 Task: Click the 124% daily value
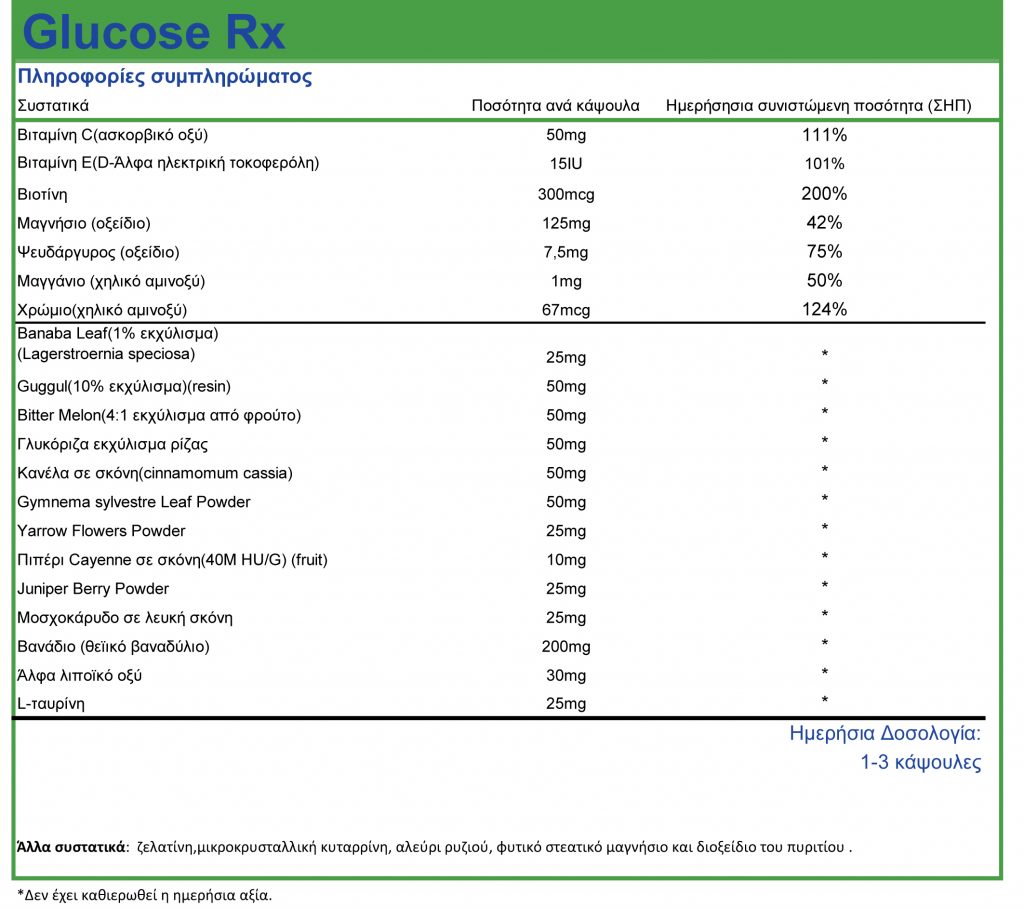[x=824, y=309]
